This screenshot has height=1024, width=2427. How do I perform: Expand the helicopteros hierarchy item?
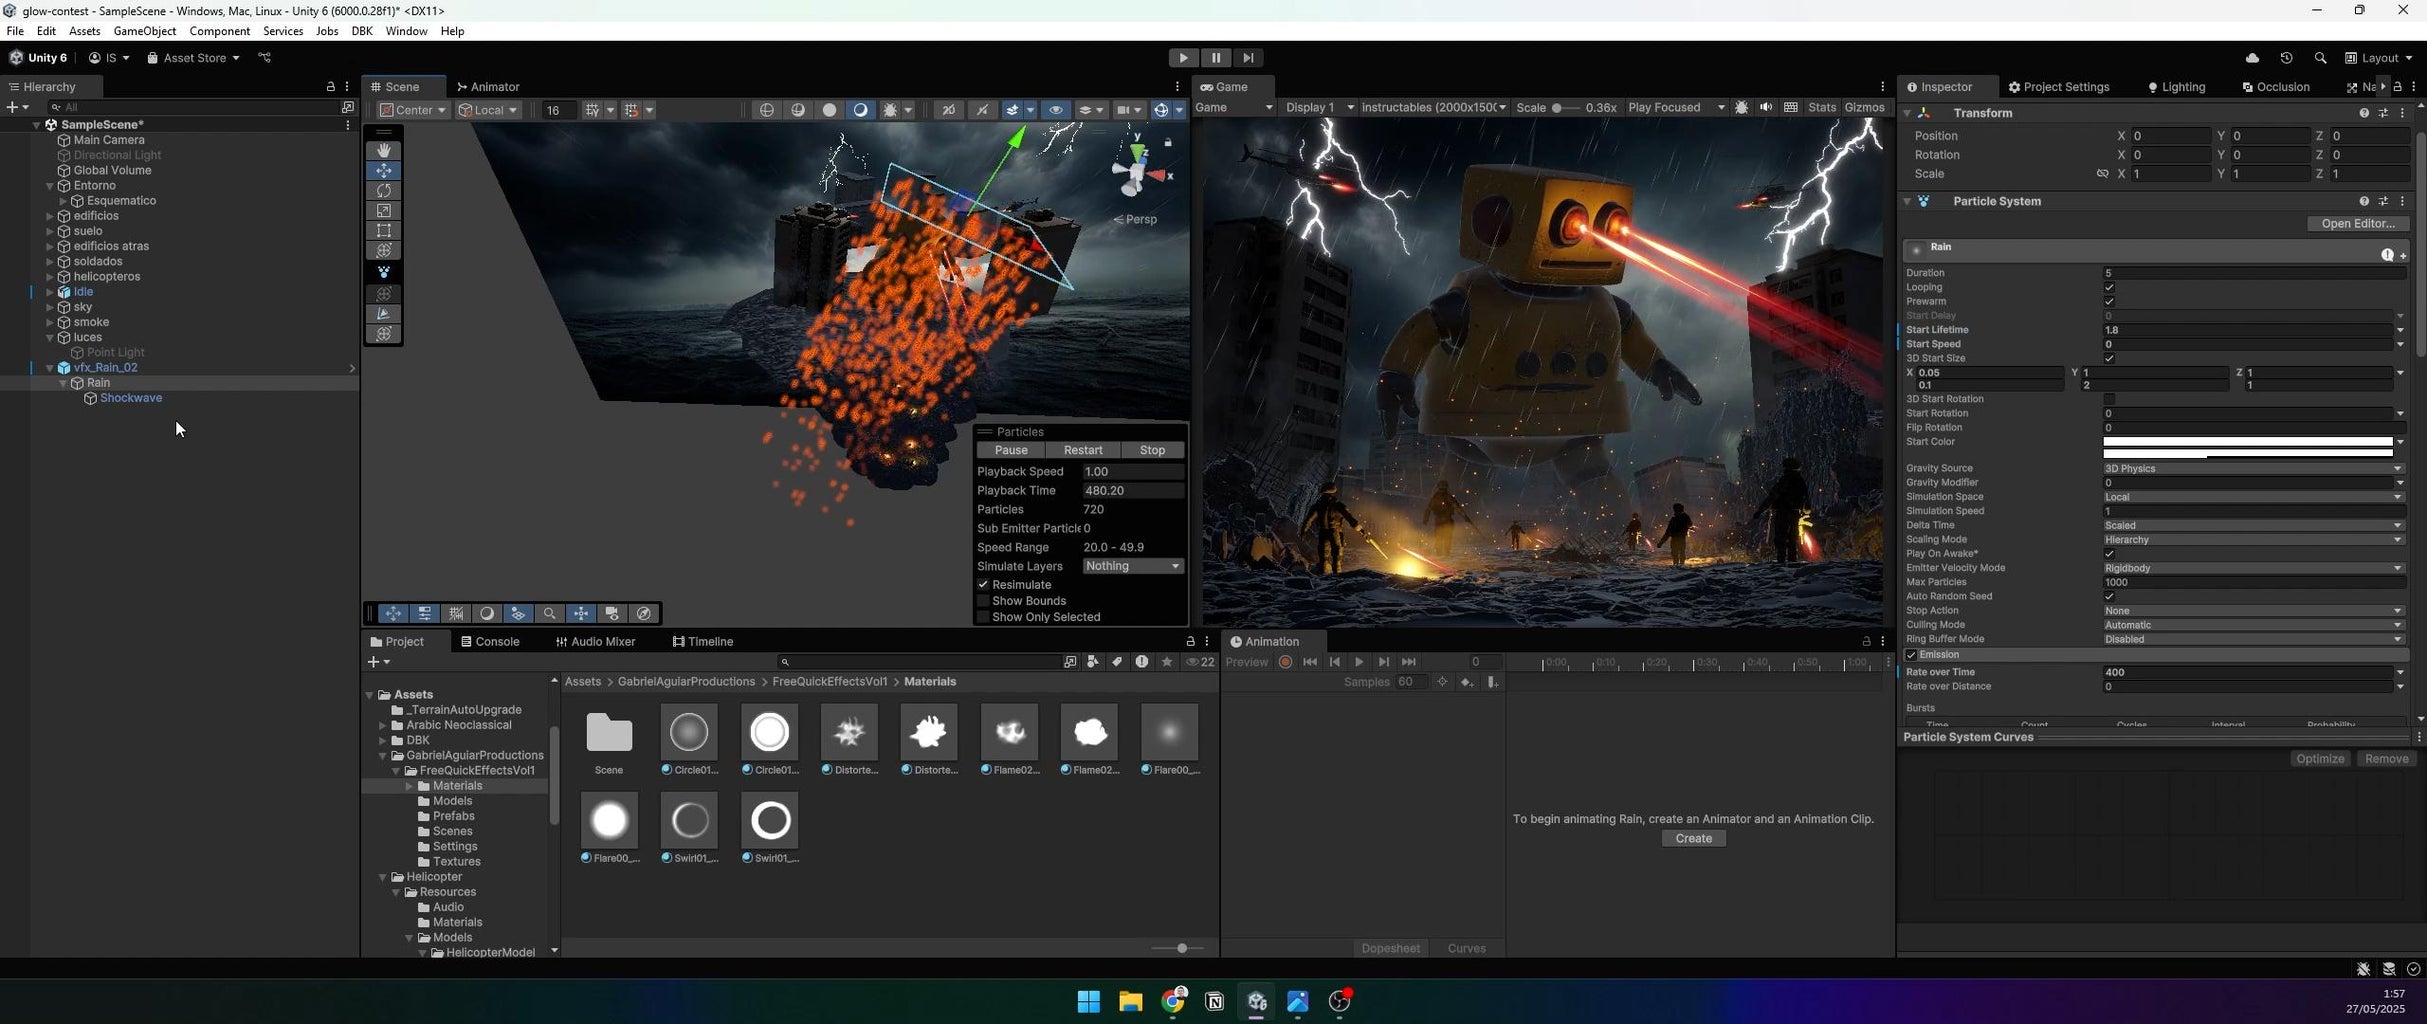pos(50,277)
